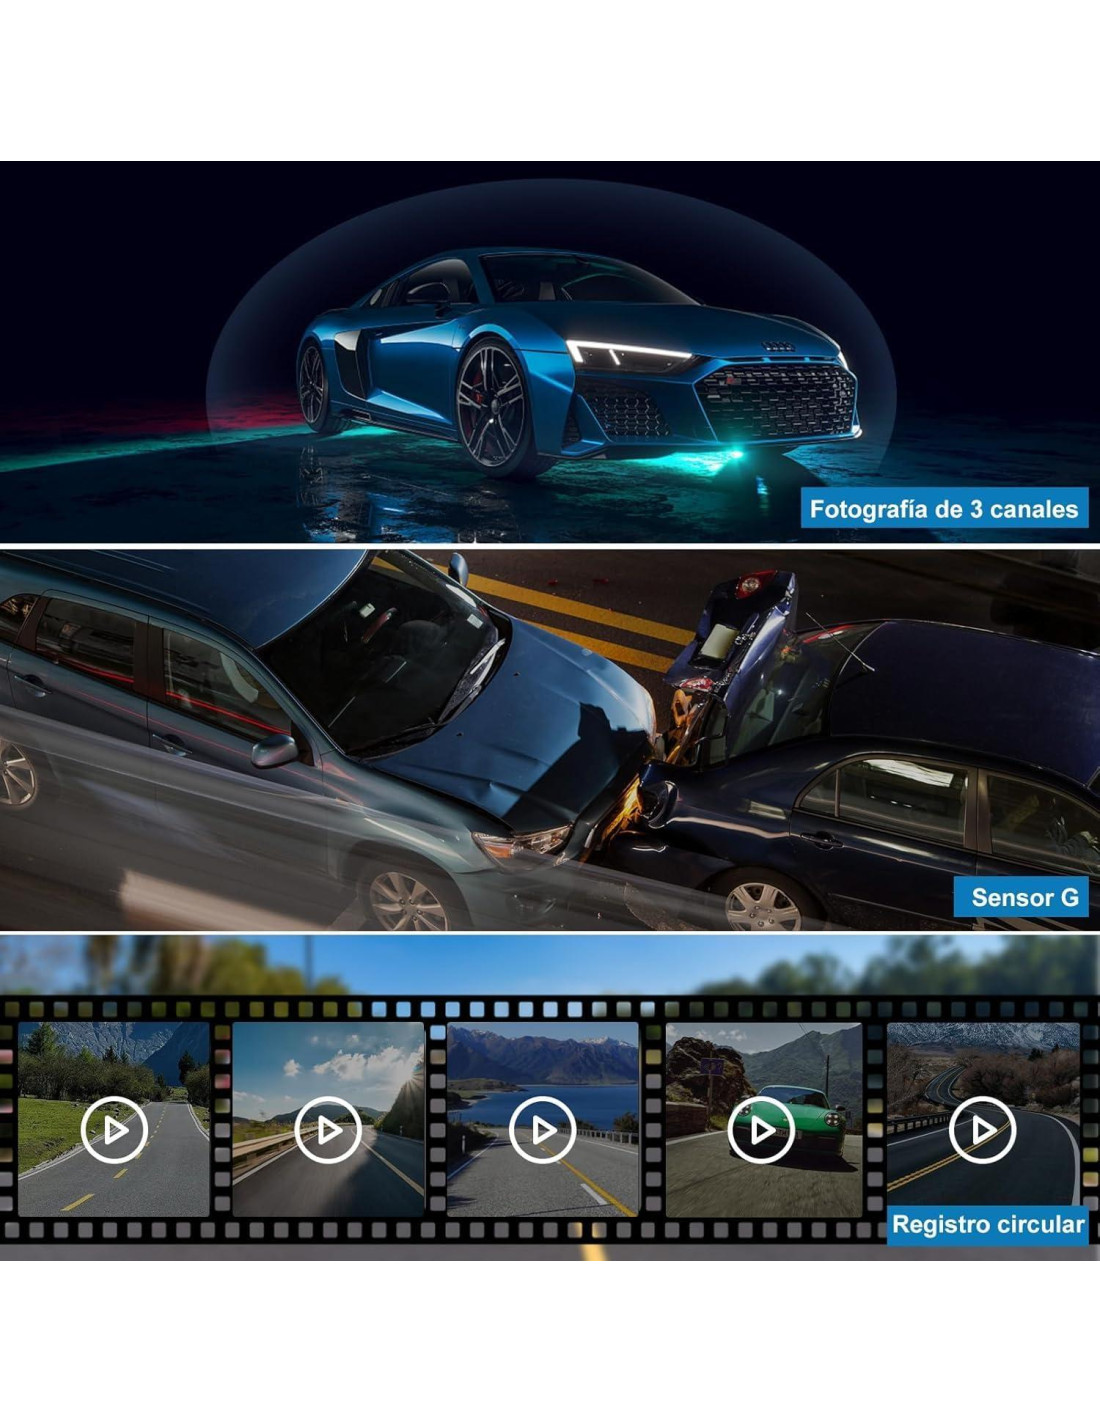
Task: Click the "Fotografía de 3 canales" label
Action: pyautogui.click(x=943, y=509)
